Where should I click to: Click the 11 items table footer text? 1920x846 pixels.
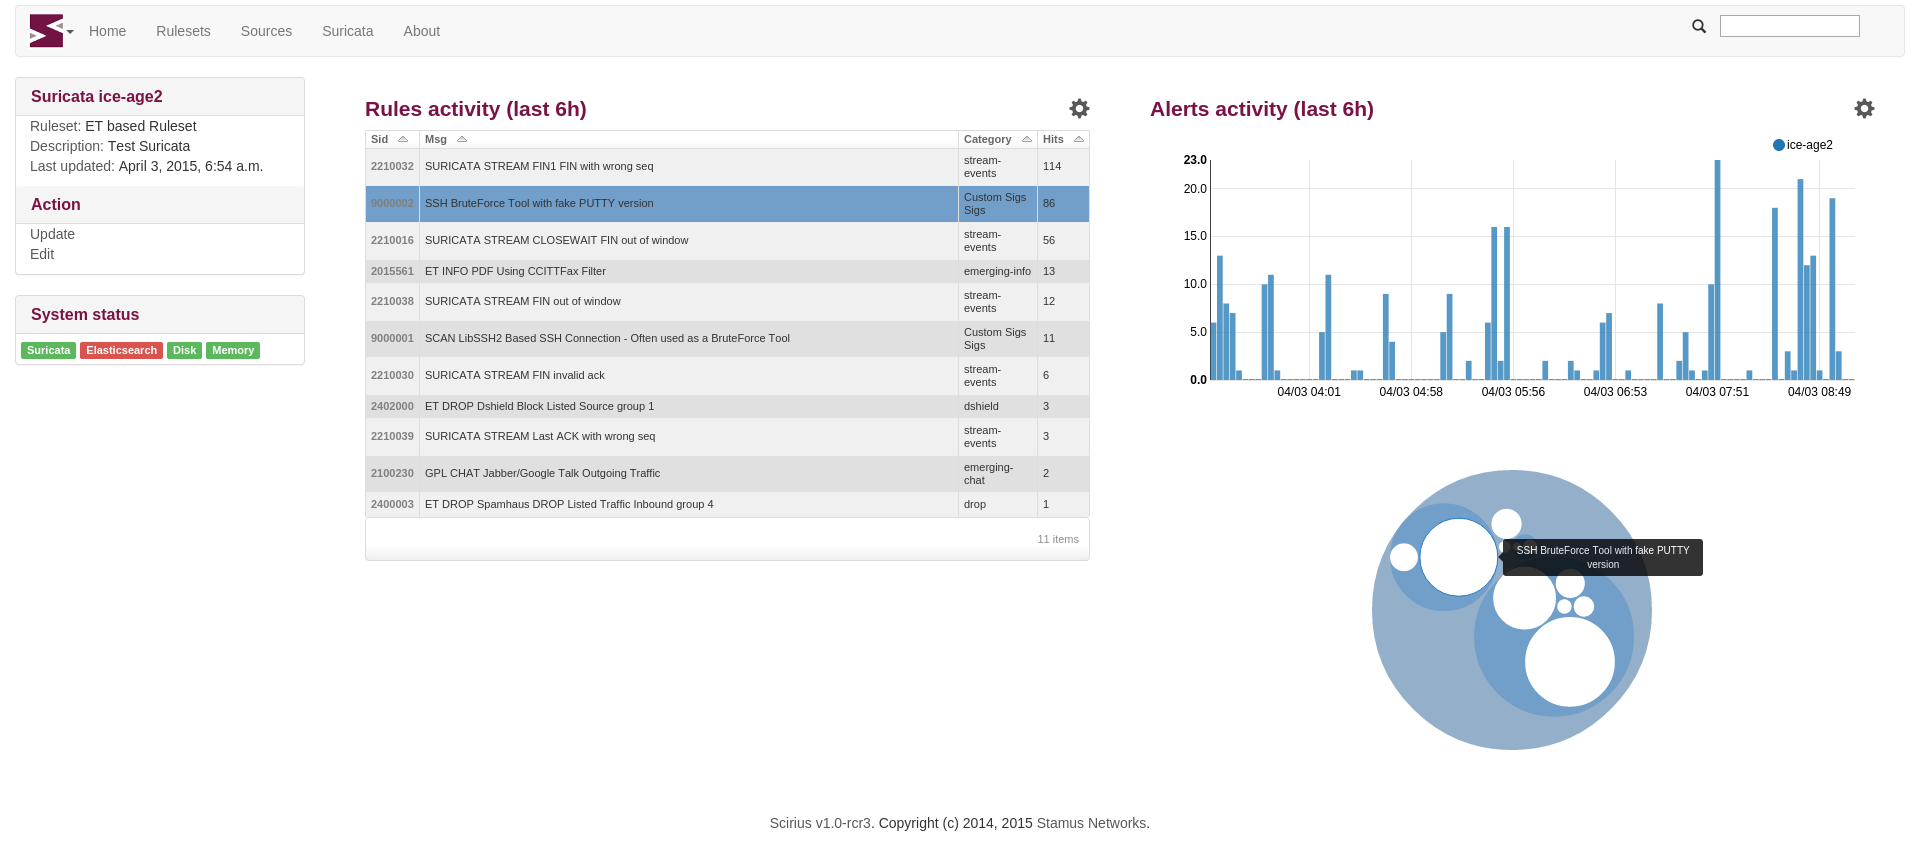[1058, 539]
